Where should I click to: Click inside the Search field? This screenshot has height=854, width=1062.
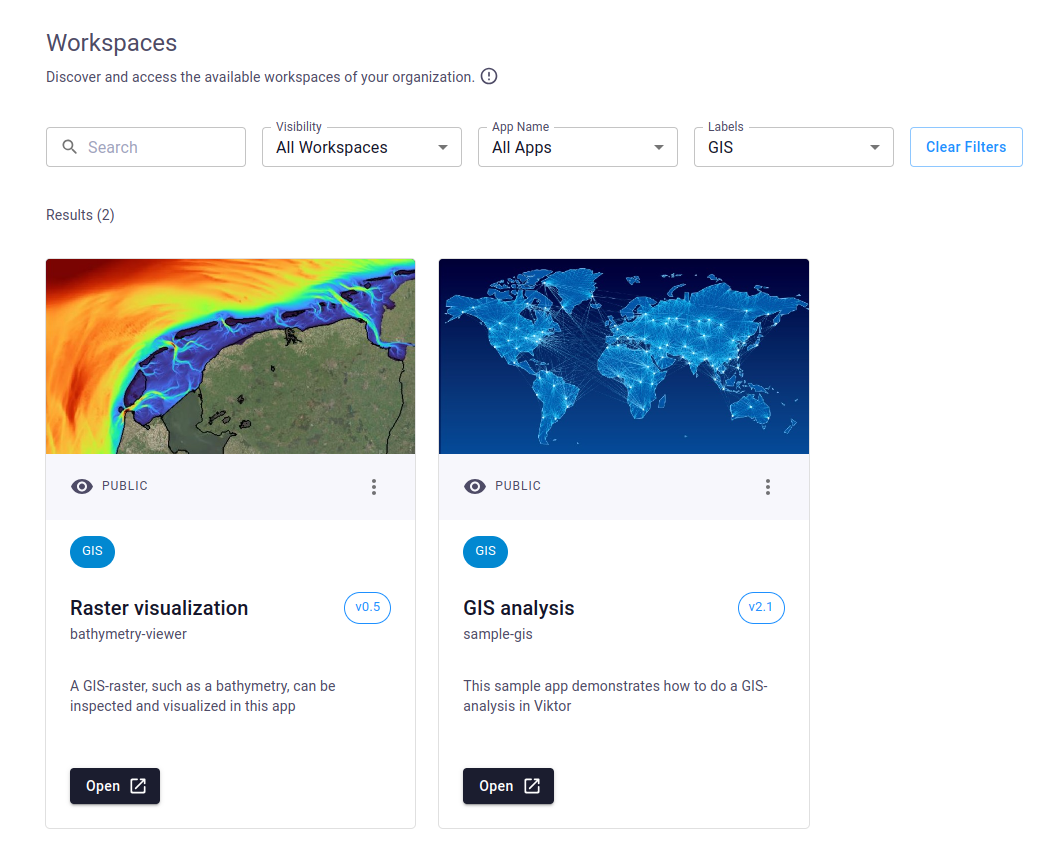[150, 146]
